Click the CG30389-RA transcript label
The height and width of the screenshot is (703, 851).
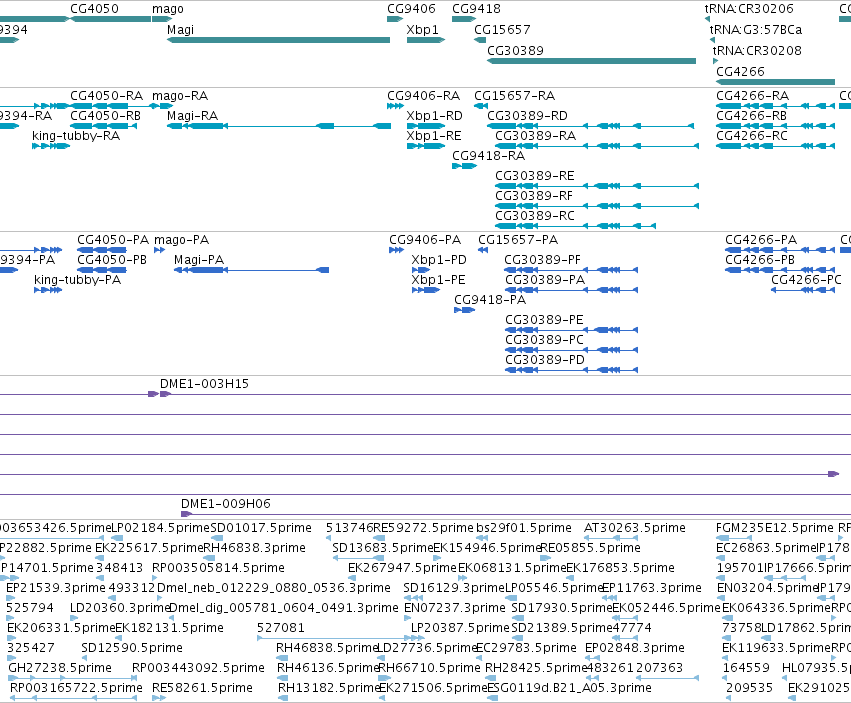[536, 136]
